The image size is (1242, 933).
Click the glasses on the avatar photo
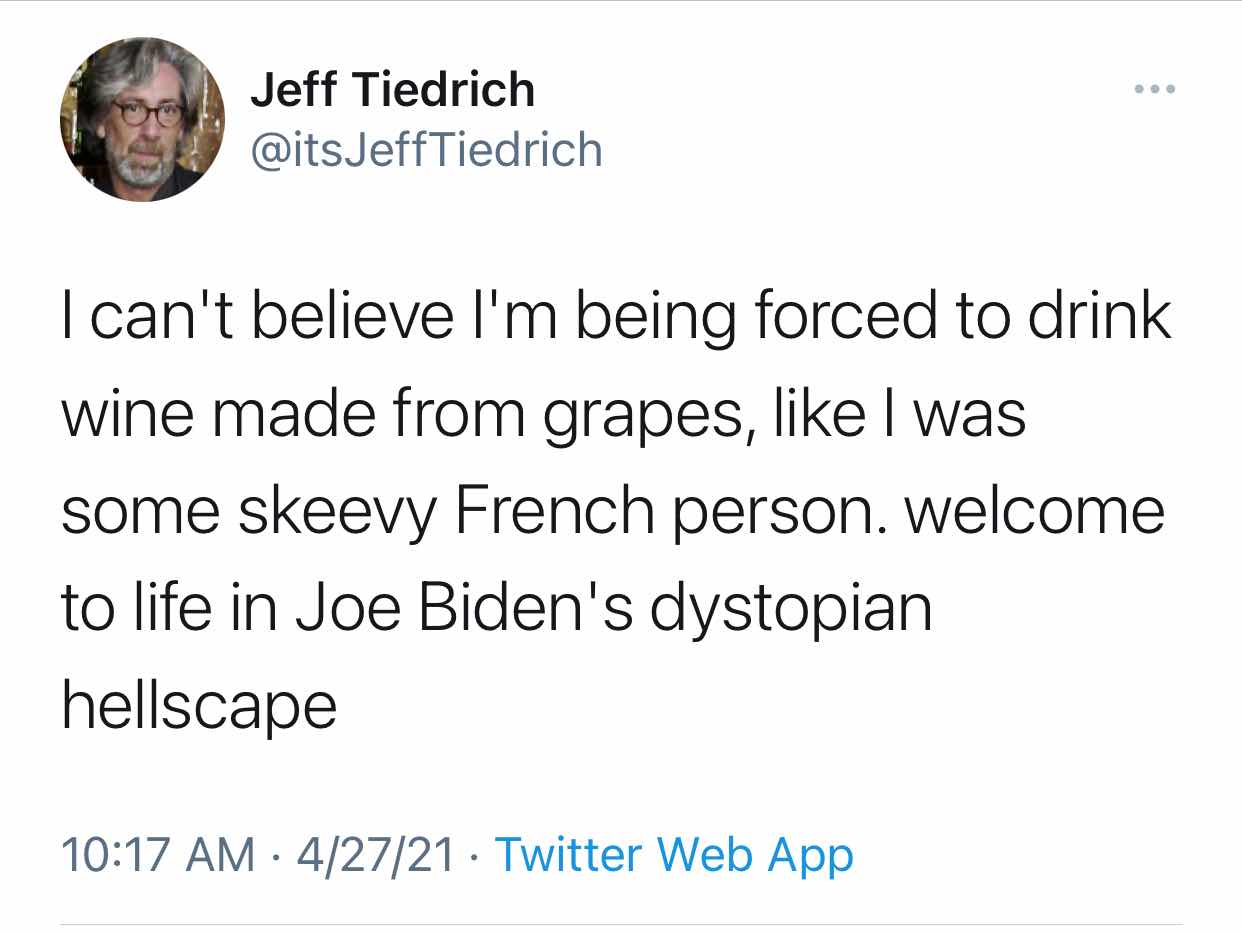click(149, 113)
